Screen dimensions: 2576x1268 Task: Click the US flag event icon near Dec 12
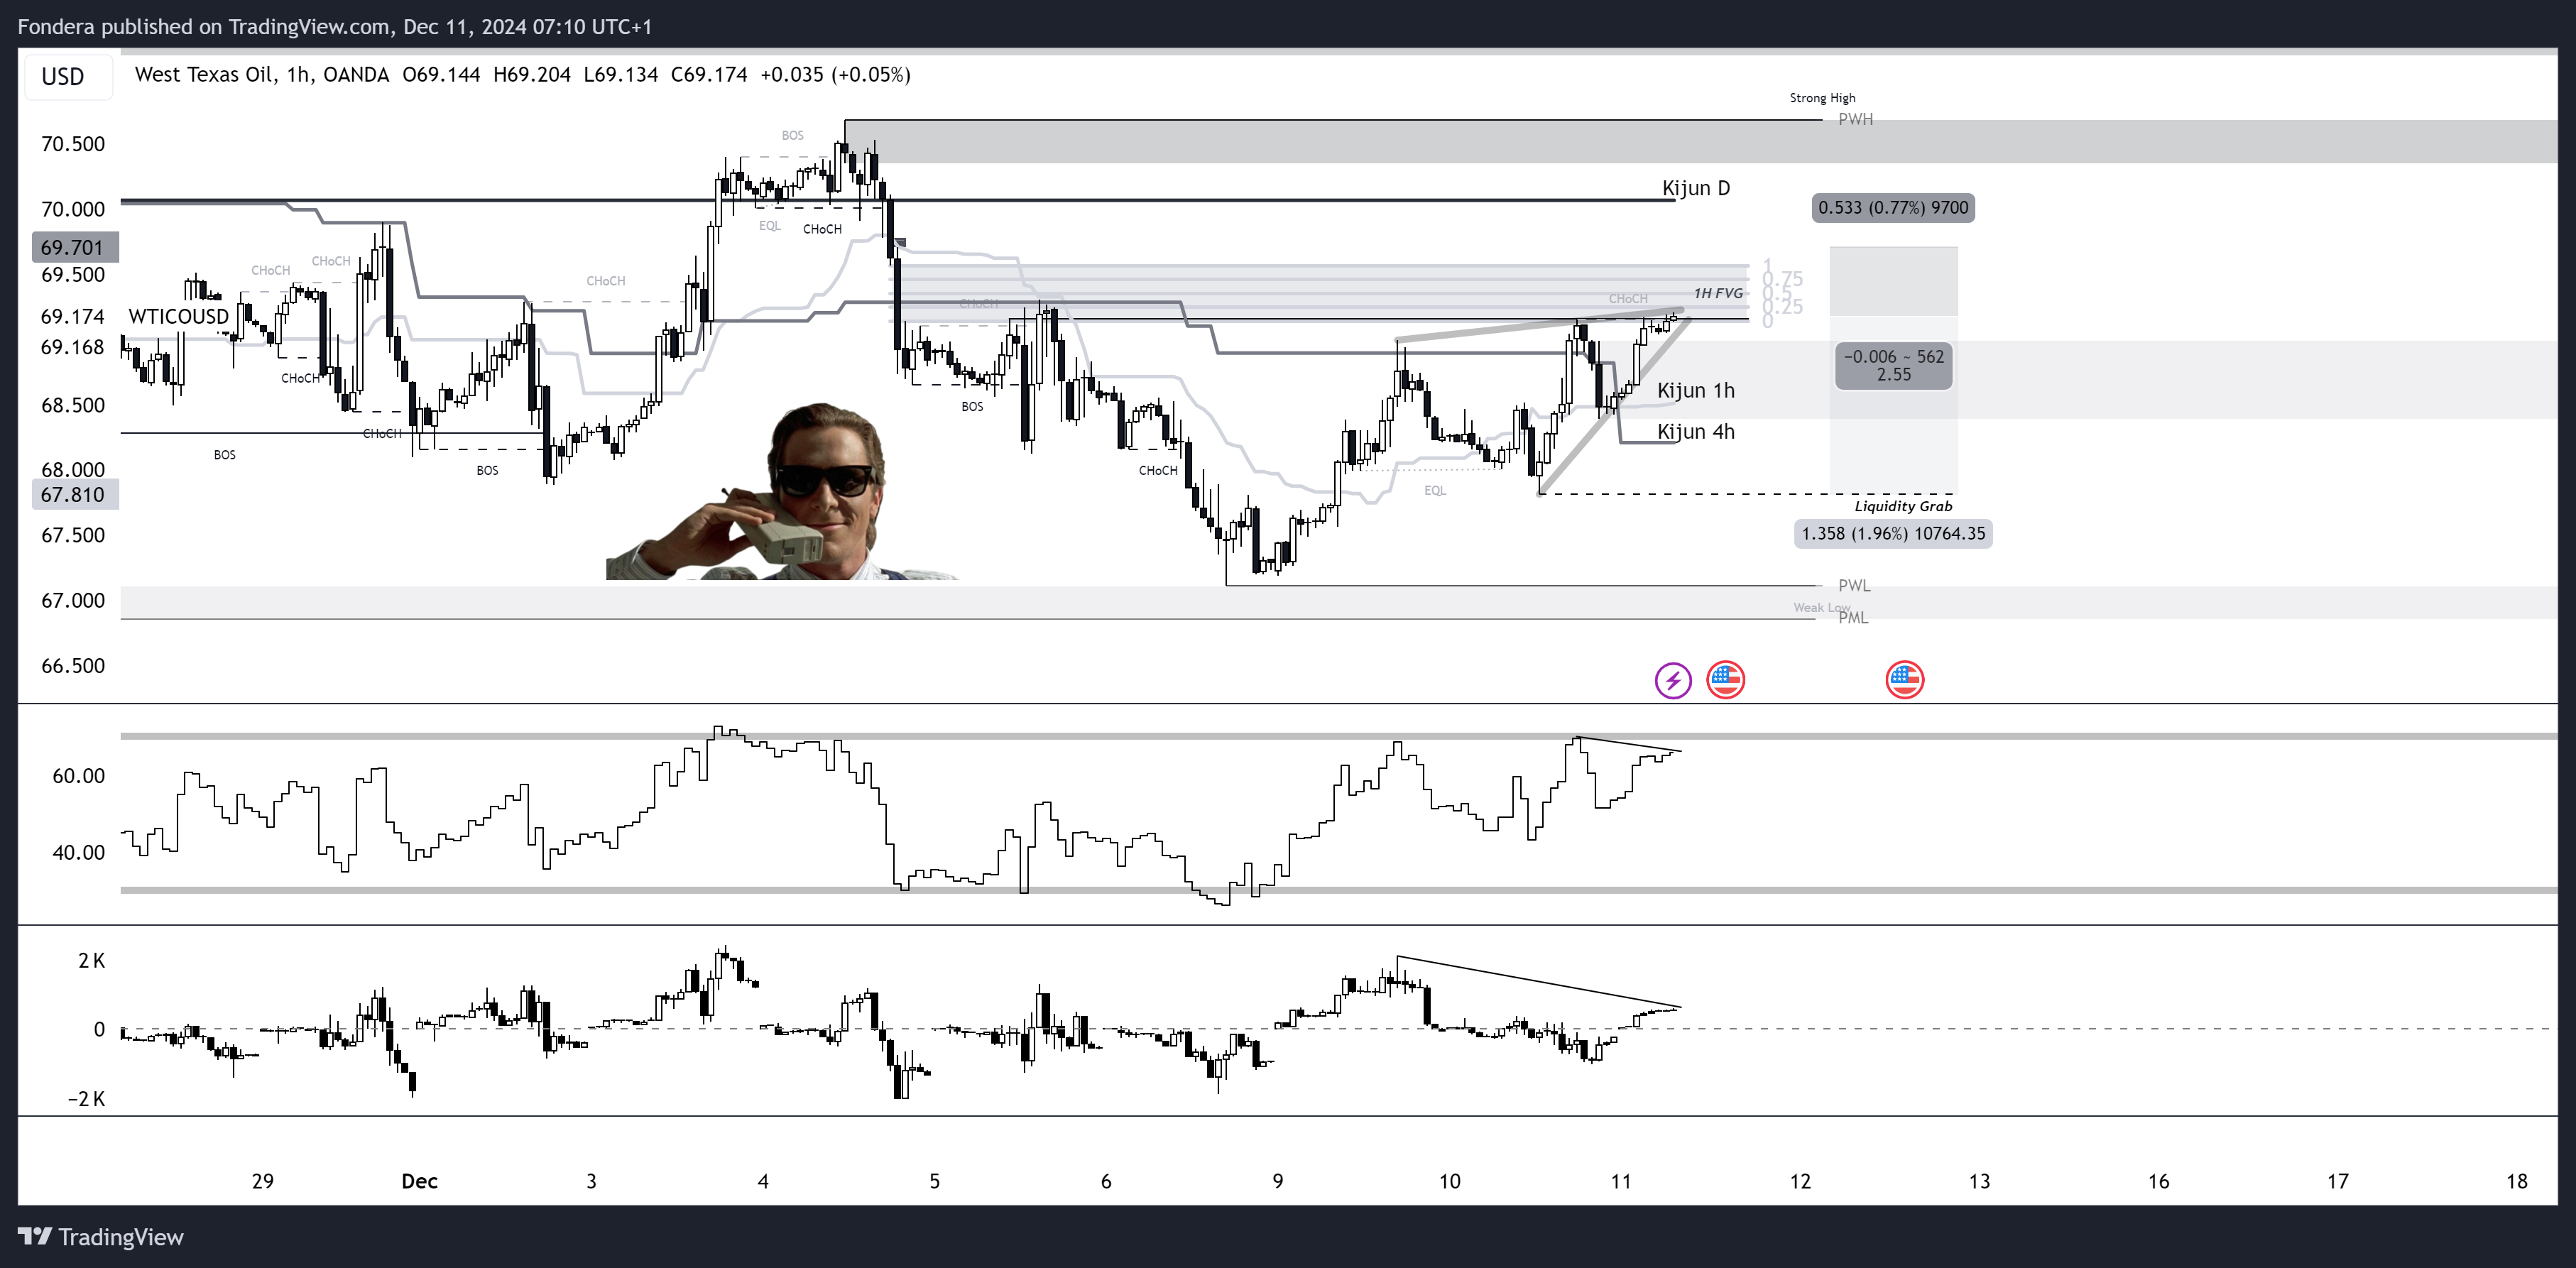point(1904,680)
